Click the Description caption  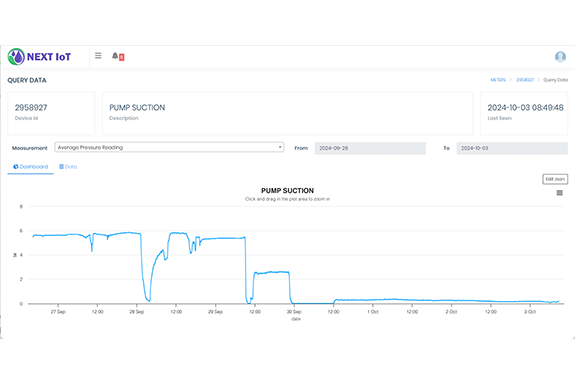(x=124, y=118)
